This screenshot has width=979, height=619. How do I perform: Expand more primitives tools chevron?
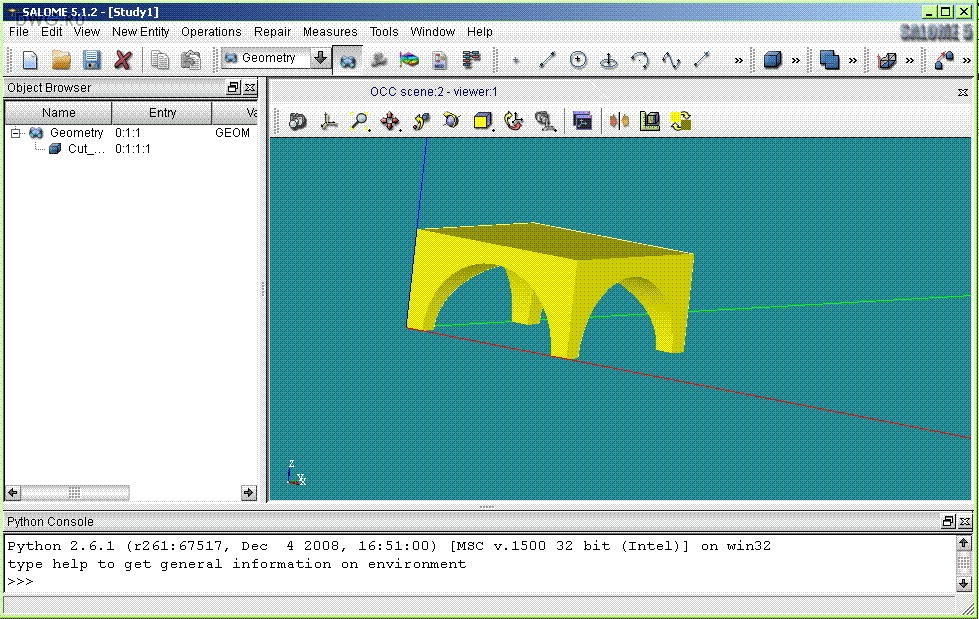795,61
